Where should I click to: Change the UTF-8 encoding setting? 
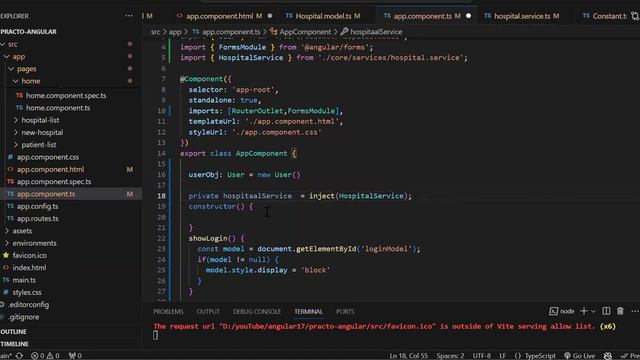[x=482, y=356]
